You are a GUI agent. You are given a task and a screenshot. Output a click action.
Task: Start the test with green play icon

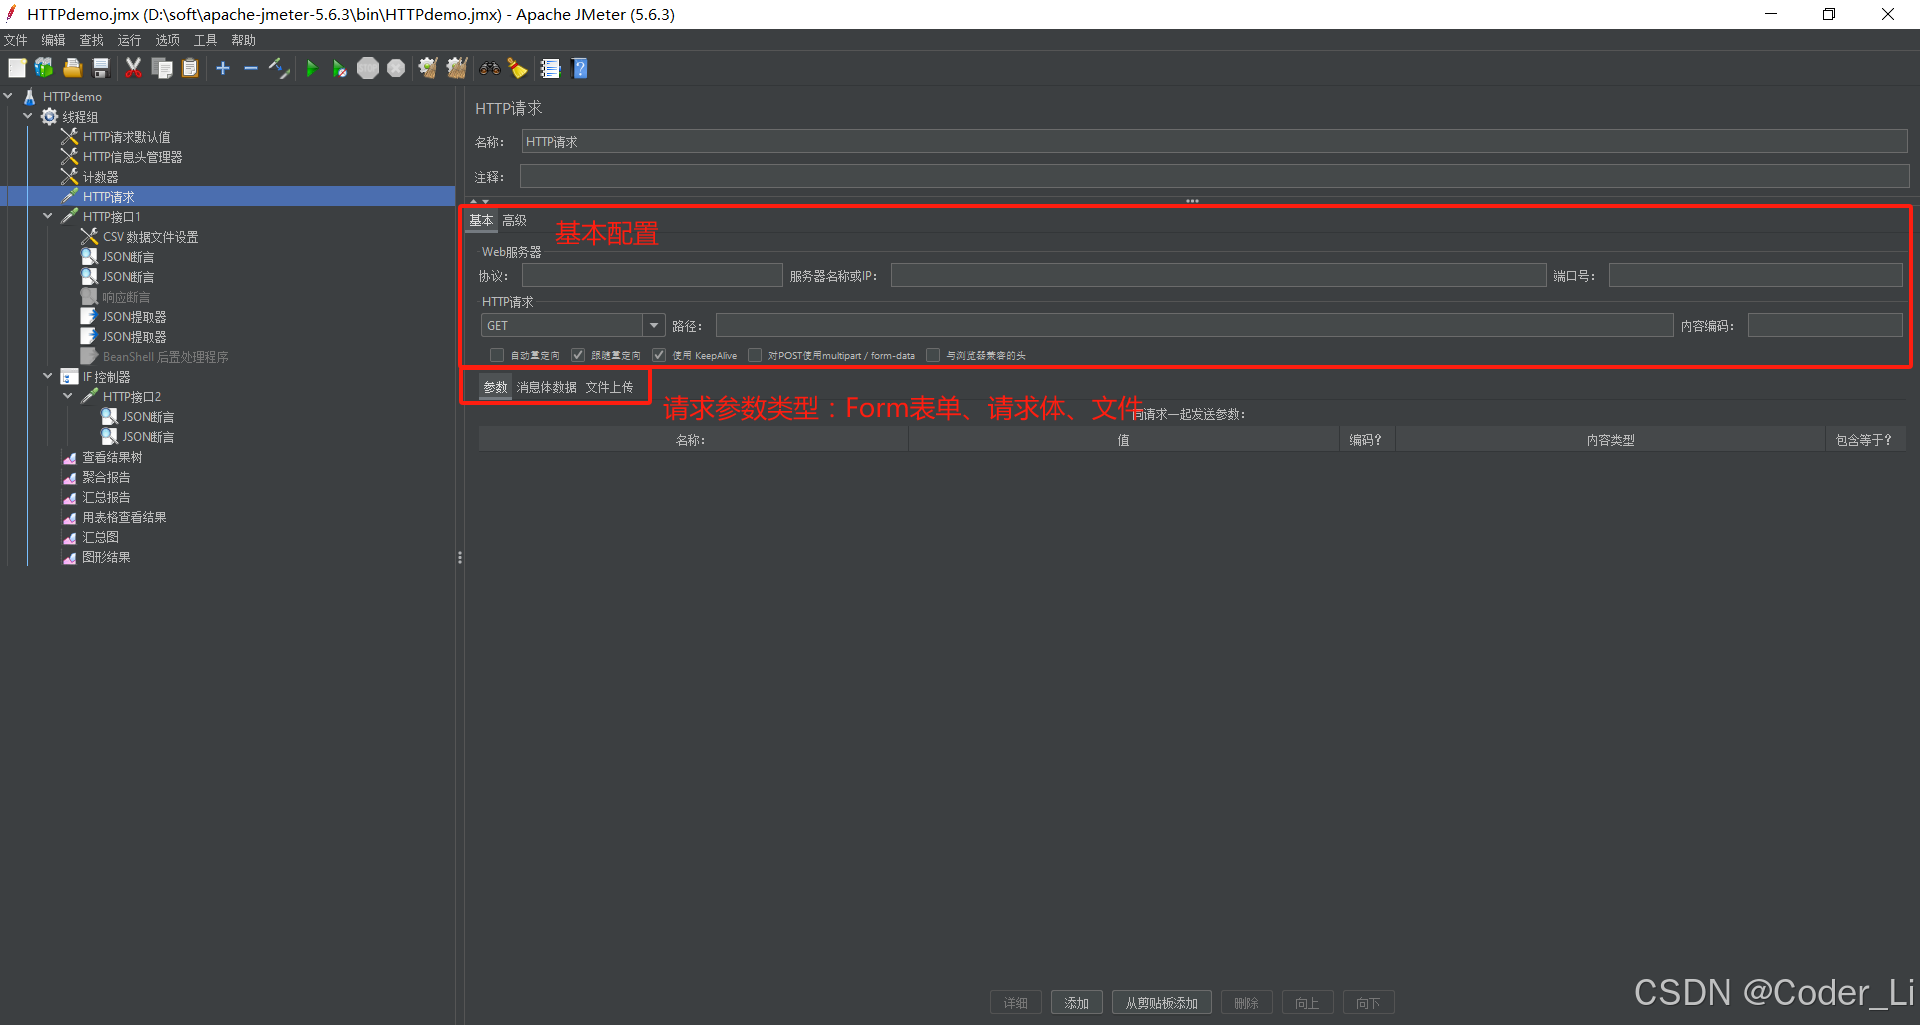(x=311, y=68)
